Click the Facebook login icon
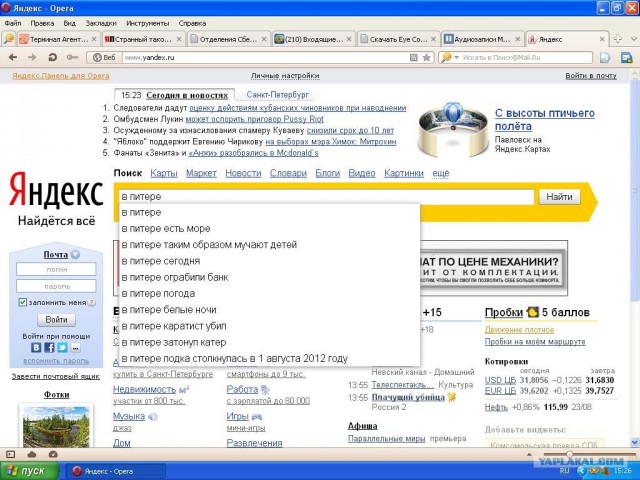Screen dimensions: 640x480 click(x=49, y=348)
